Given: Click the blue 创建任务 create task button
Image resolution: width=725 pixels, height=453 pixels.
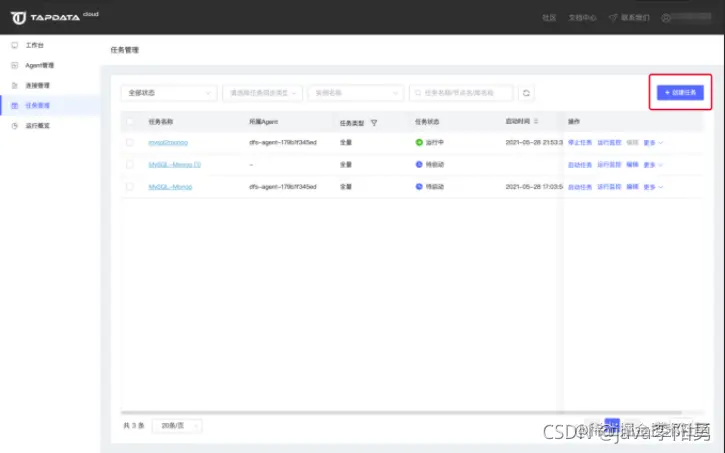Looking at the screenshot, I should tap(680, 92).
